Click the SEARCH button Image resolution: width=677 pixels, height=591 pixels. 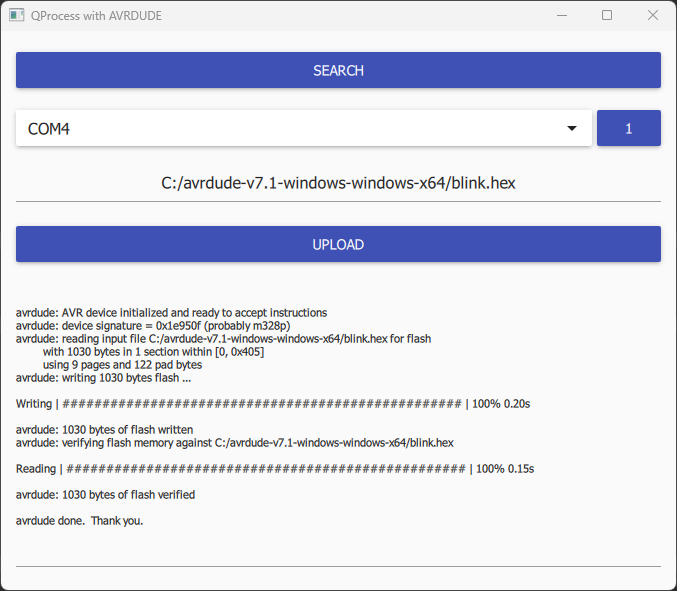coord(338,70)
